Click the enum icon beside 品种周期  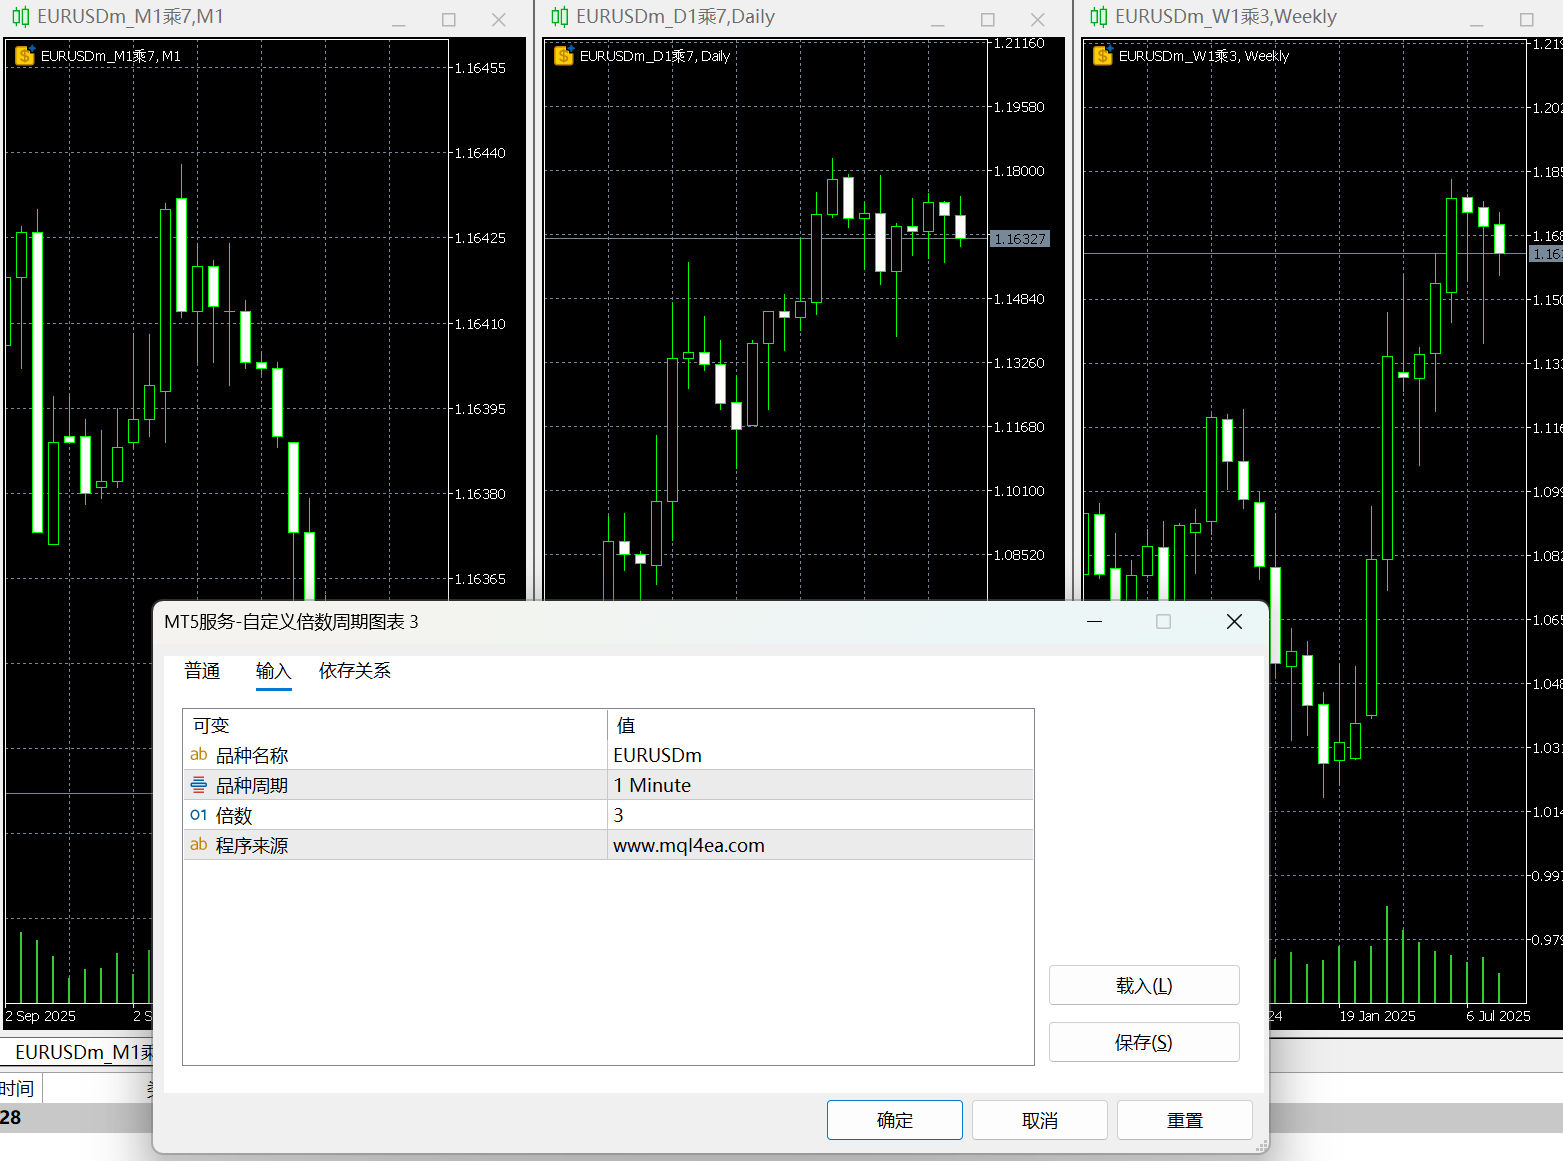tap(199, 785)
